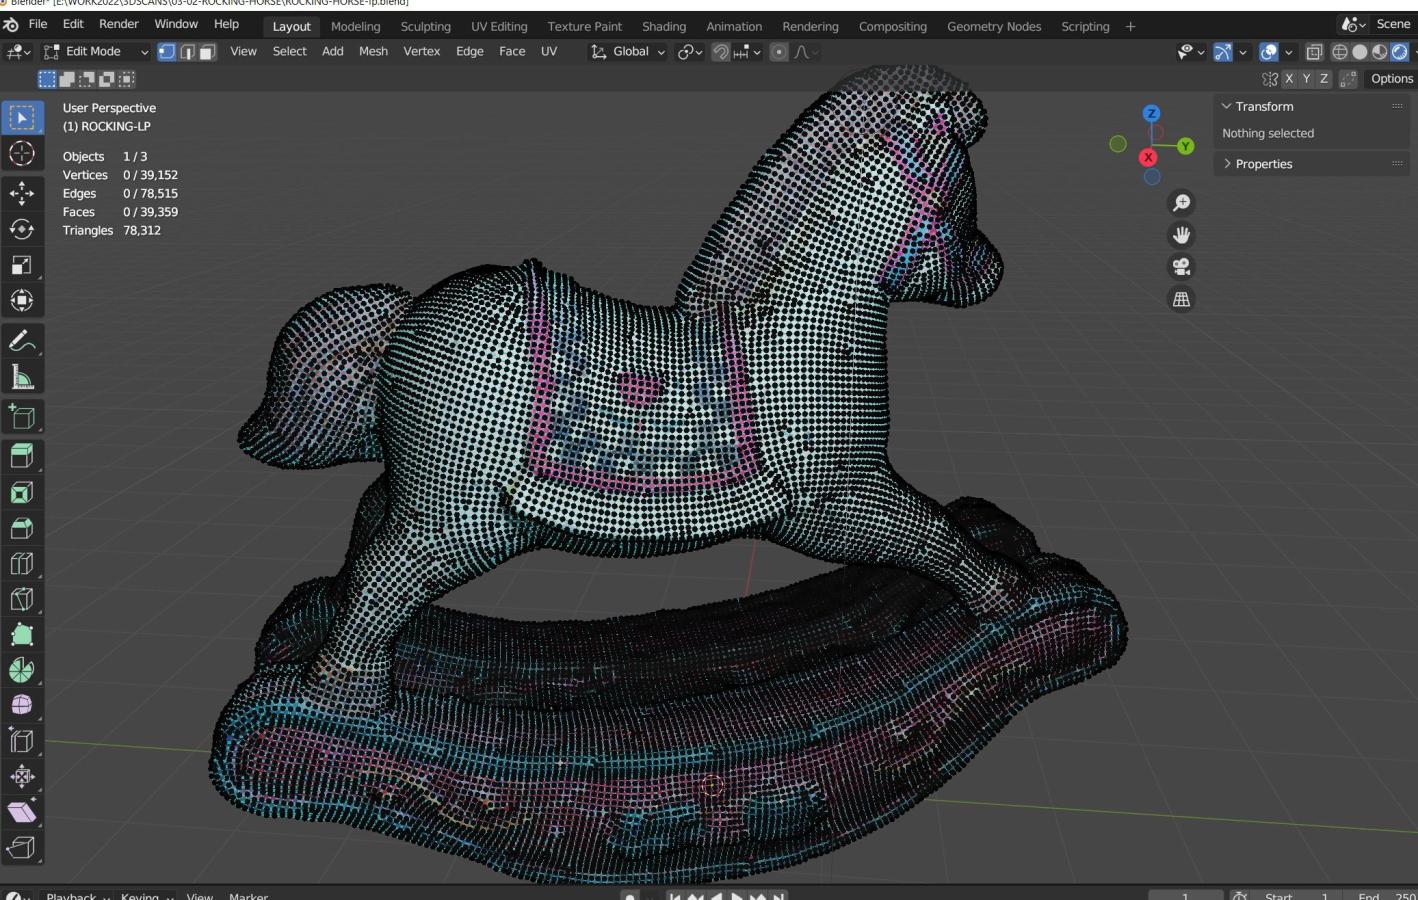Activate the Spin tool
The image size is (1418, 900).
tap(22, 670)
